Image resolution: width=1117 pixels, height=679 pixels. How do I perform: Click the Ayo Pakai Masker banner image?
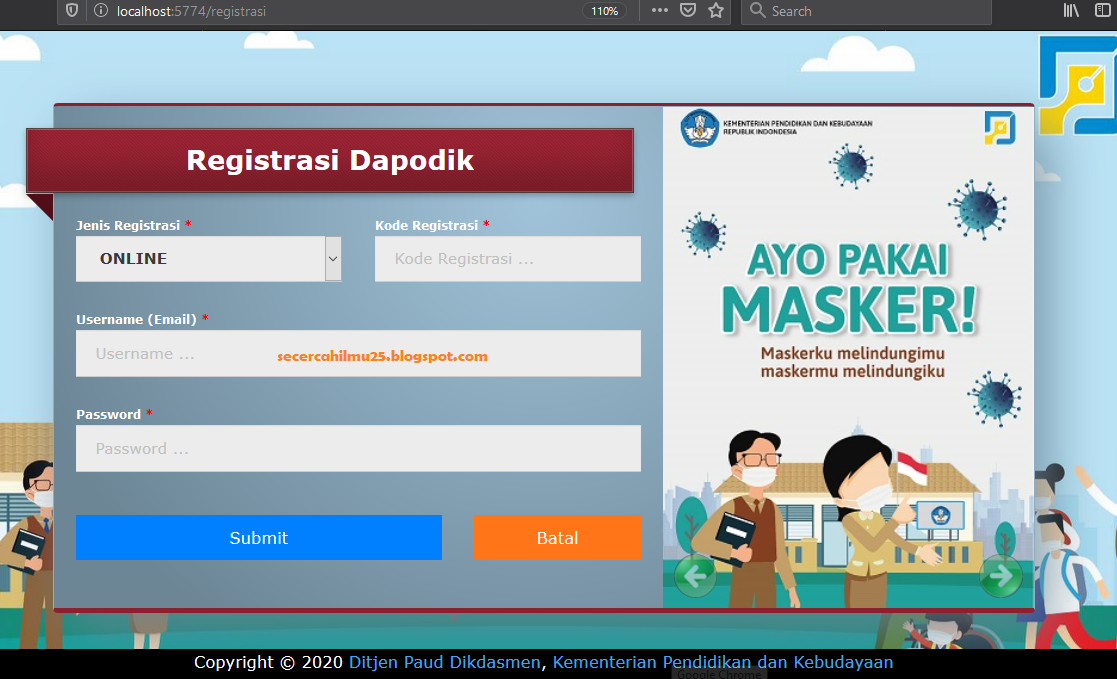pos(848,357)
